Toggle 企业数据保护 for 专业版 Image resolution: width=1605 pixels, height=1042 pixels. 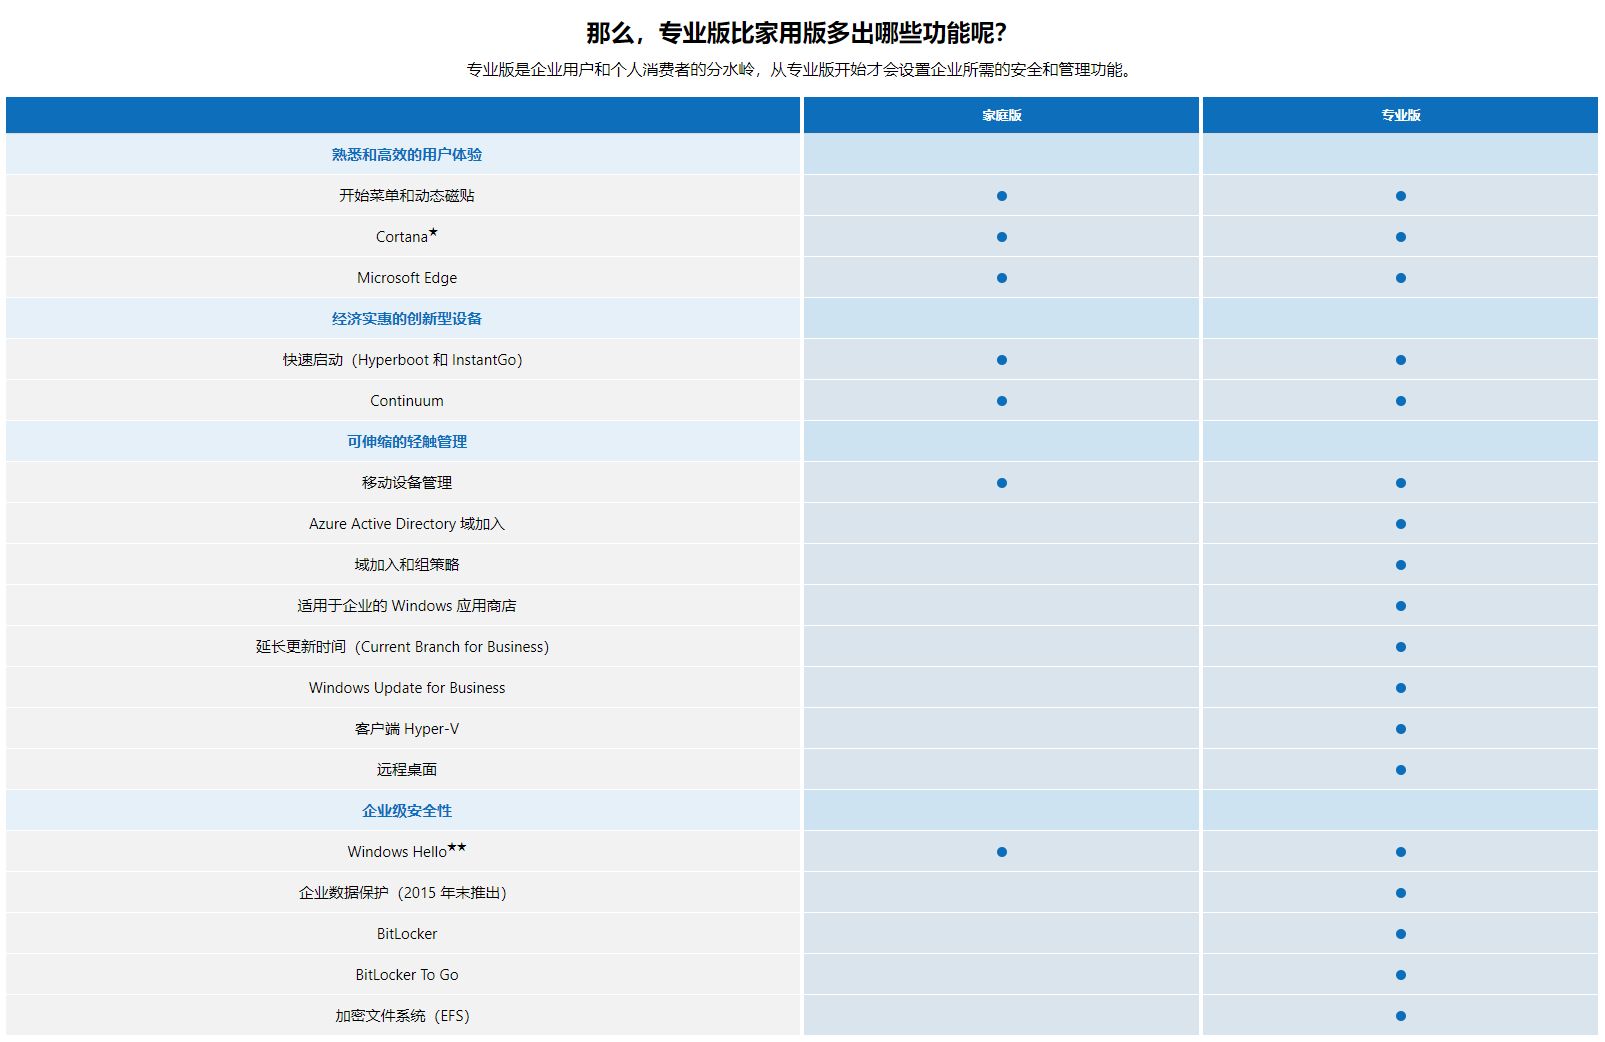pos(1401,893)
